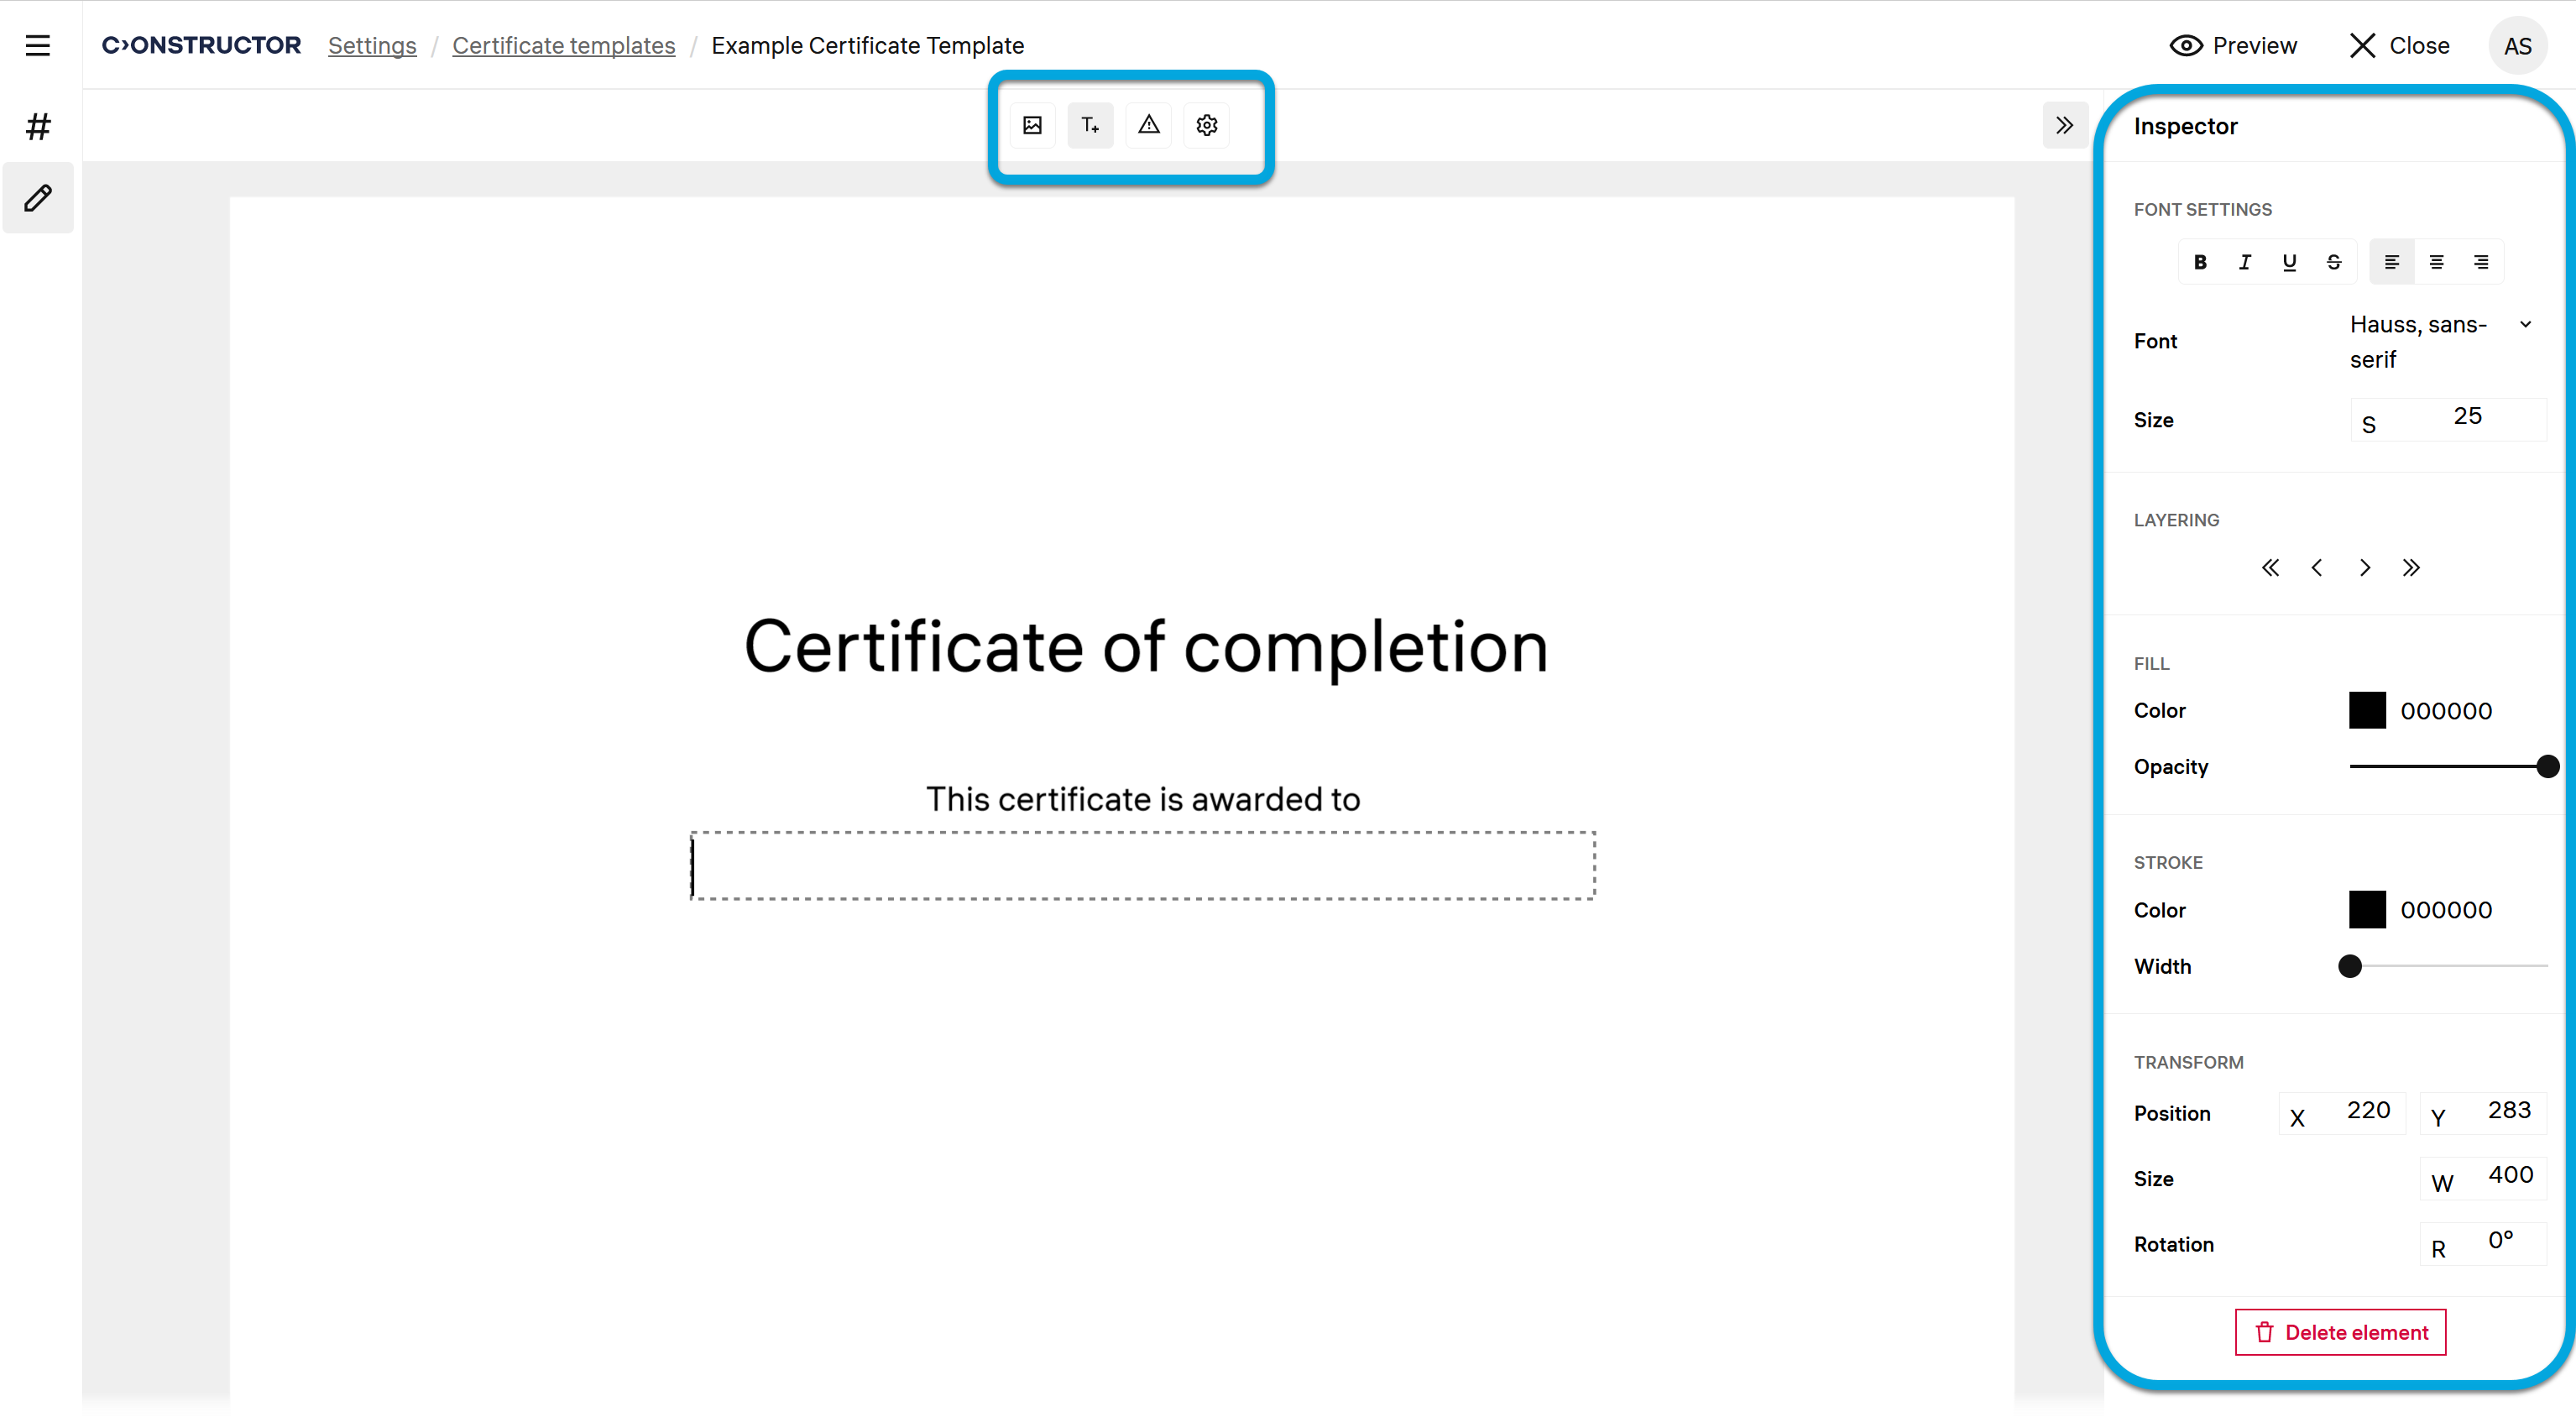The image size is (2576, 1417).
Task: Collapse the Inspector panel
Action: [x=2064, y=125]
